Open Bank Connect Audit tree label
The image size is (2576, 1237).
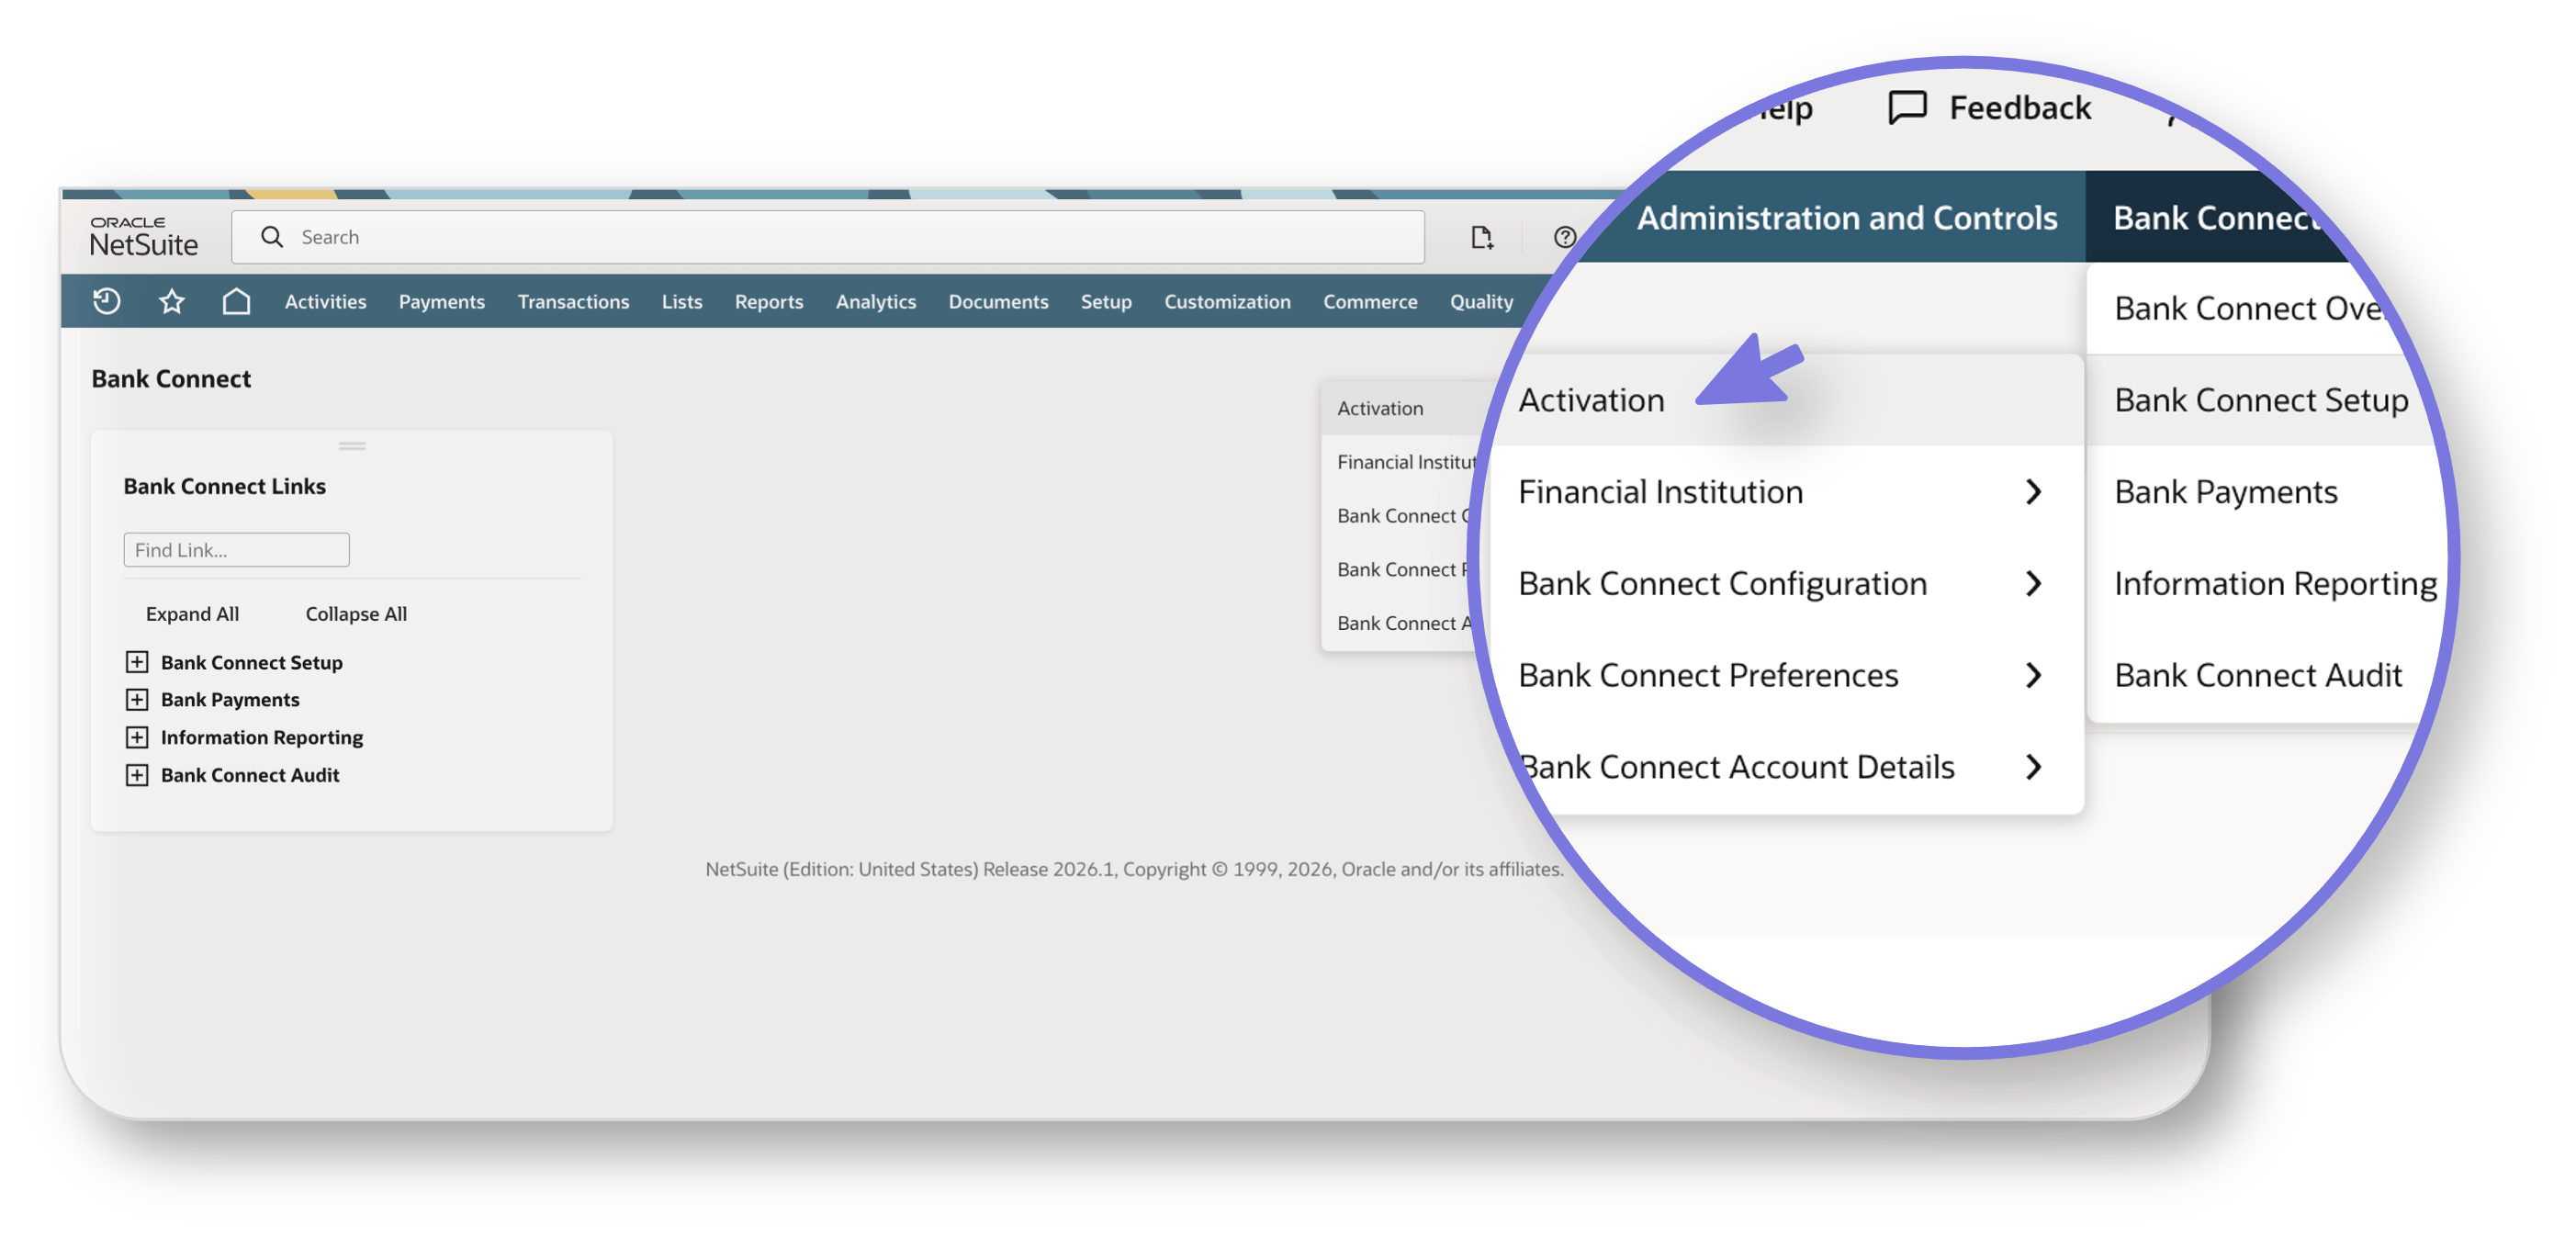(250, 775)
